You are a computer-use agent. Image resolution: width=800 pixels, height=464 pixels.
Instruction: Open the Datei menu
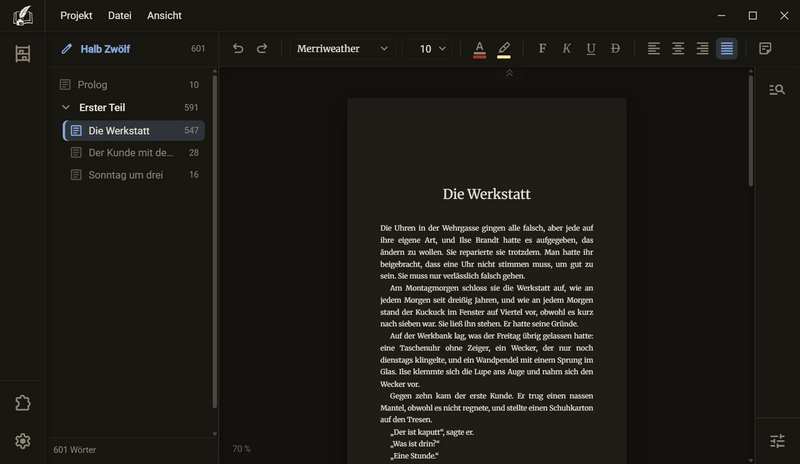[119, 16]
